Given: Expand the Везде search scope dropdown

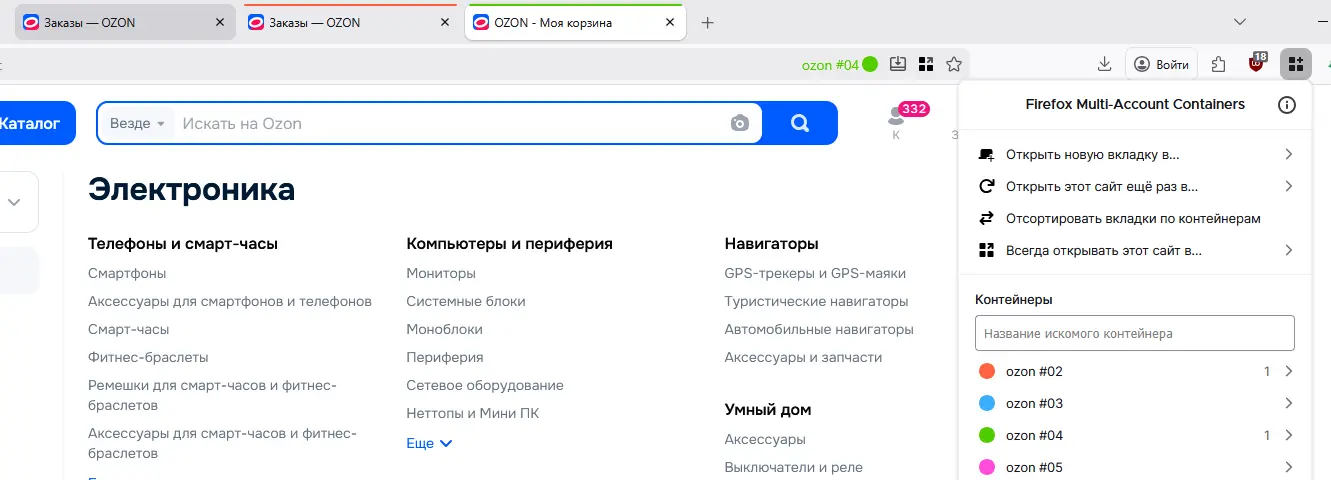Looking at the screenshot, I should click(x=137, y=123).
